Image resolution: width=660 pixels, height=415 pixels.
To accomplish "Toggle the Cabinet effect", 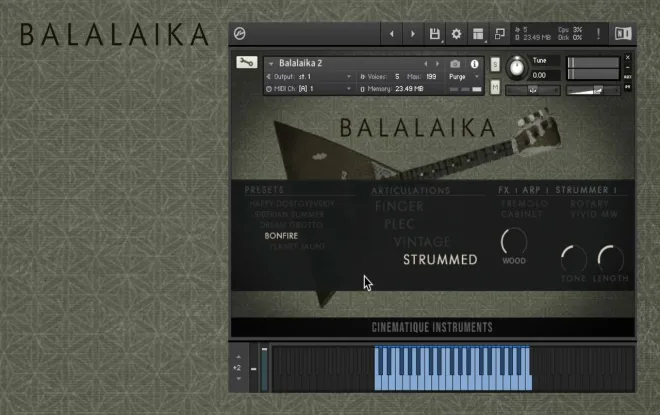I will 522,214.
